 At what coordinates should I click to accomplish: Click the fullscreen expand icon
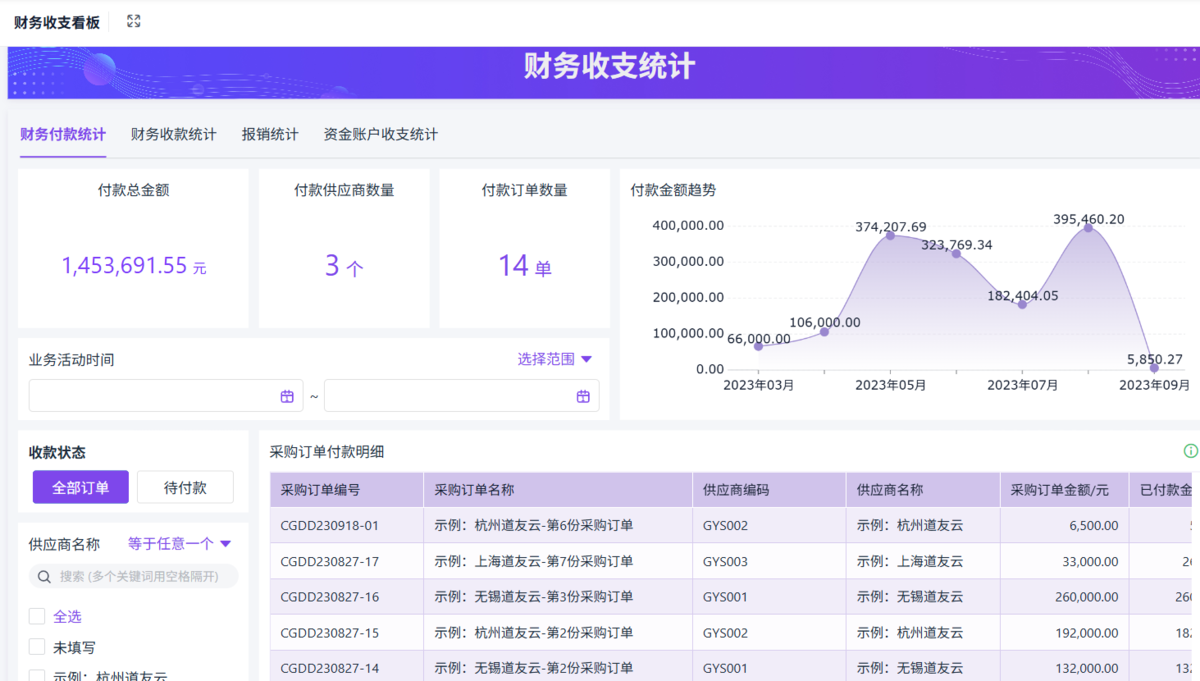pyautogui.click(x=134, y=21)
